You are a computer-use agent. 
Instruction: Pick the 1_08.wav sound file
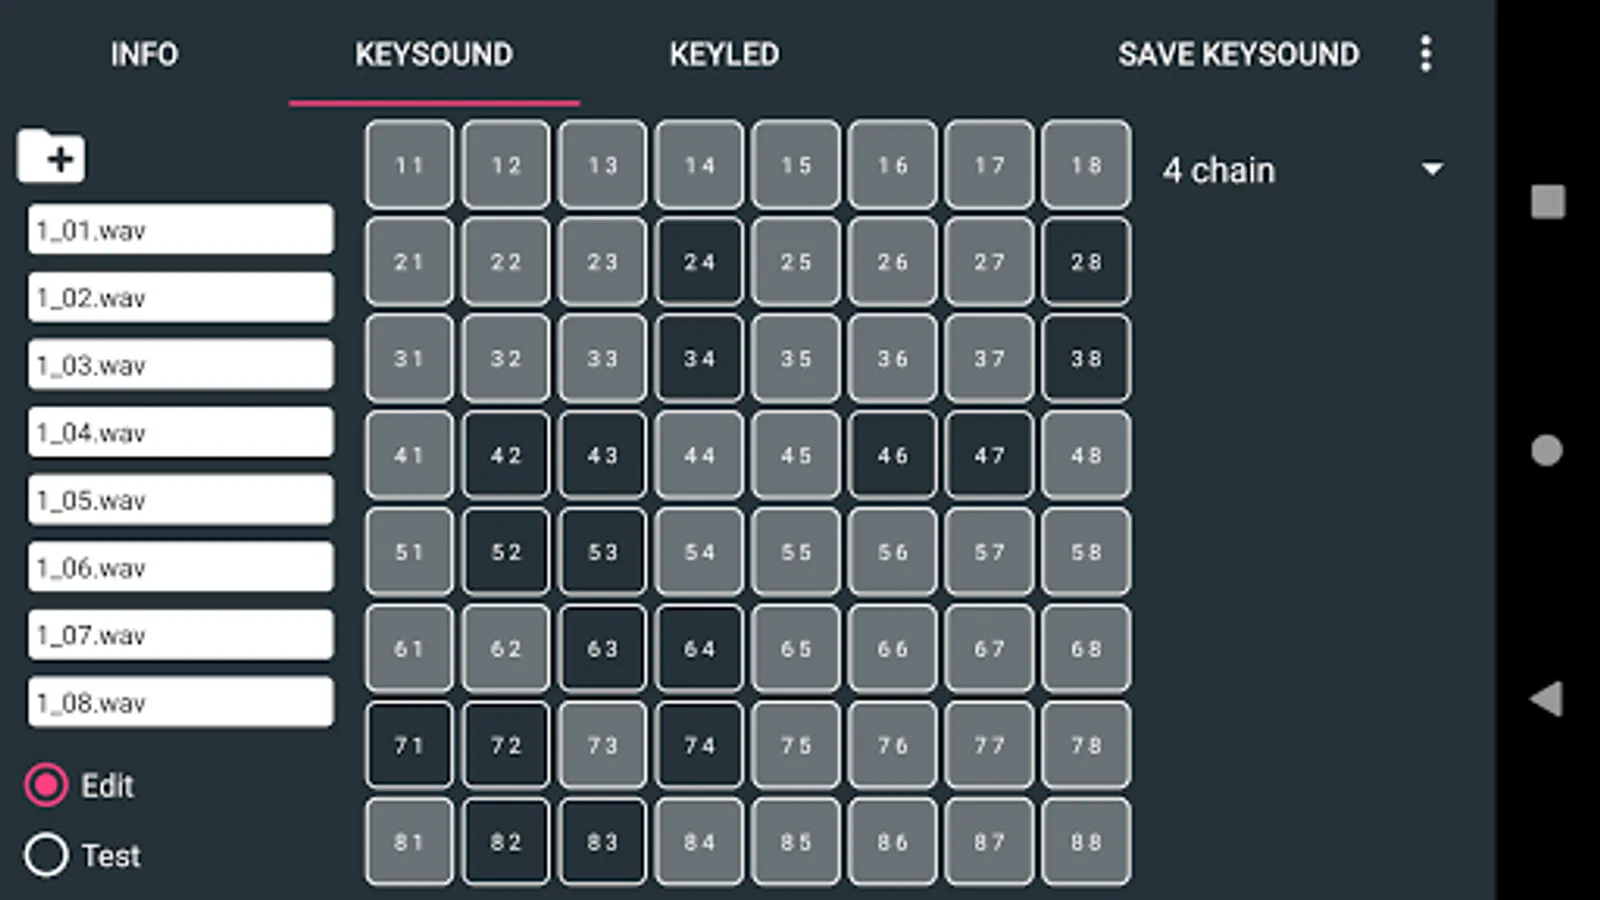(180, 702)
